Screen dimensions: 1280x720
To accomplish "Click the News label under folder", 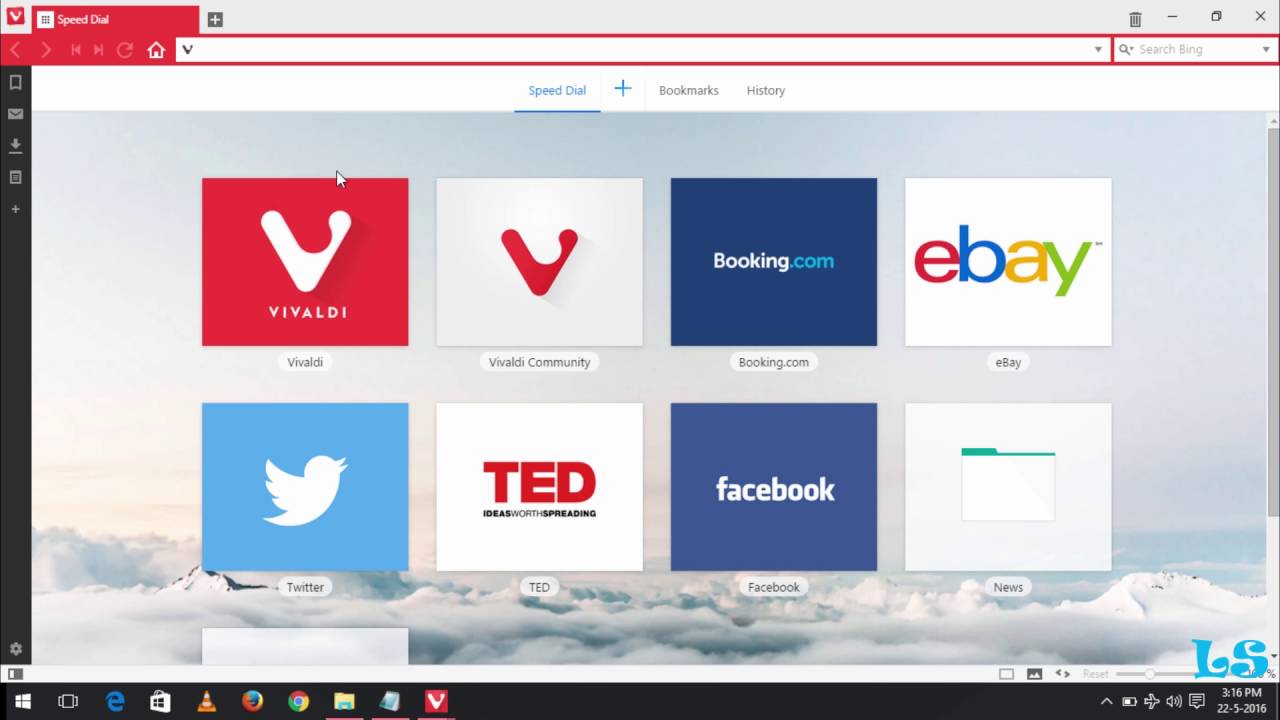I will pos(1008,587).
